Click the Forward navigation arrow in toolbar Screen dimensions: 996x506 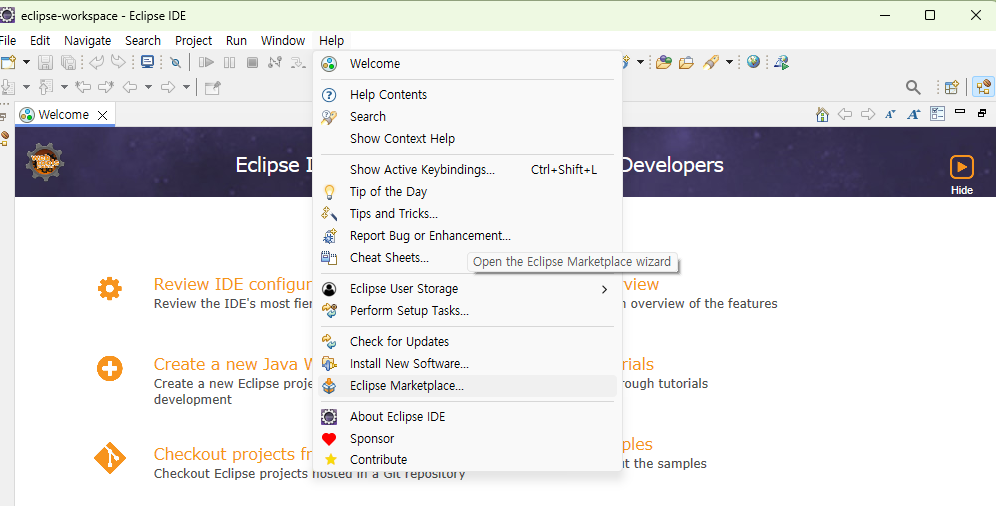(x=168, y=87)
